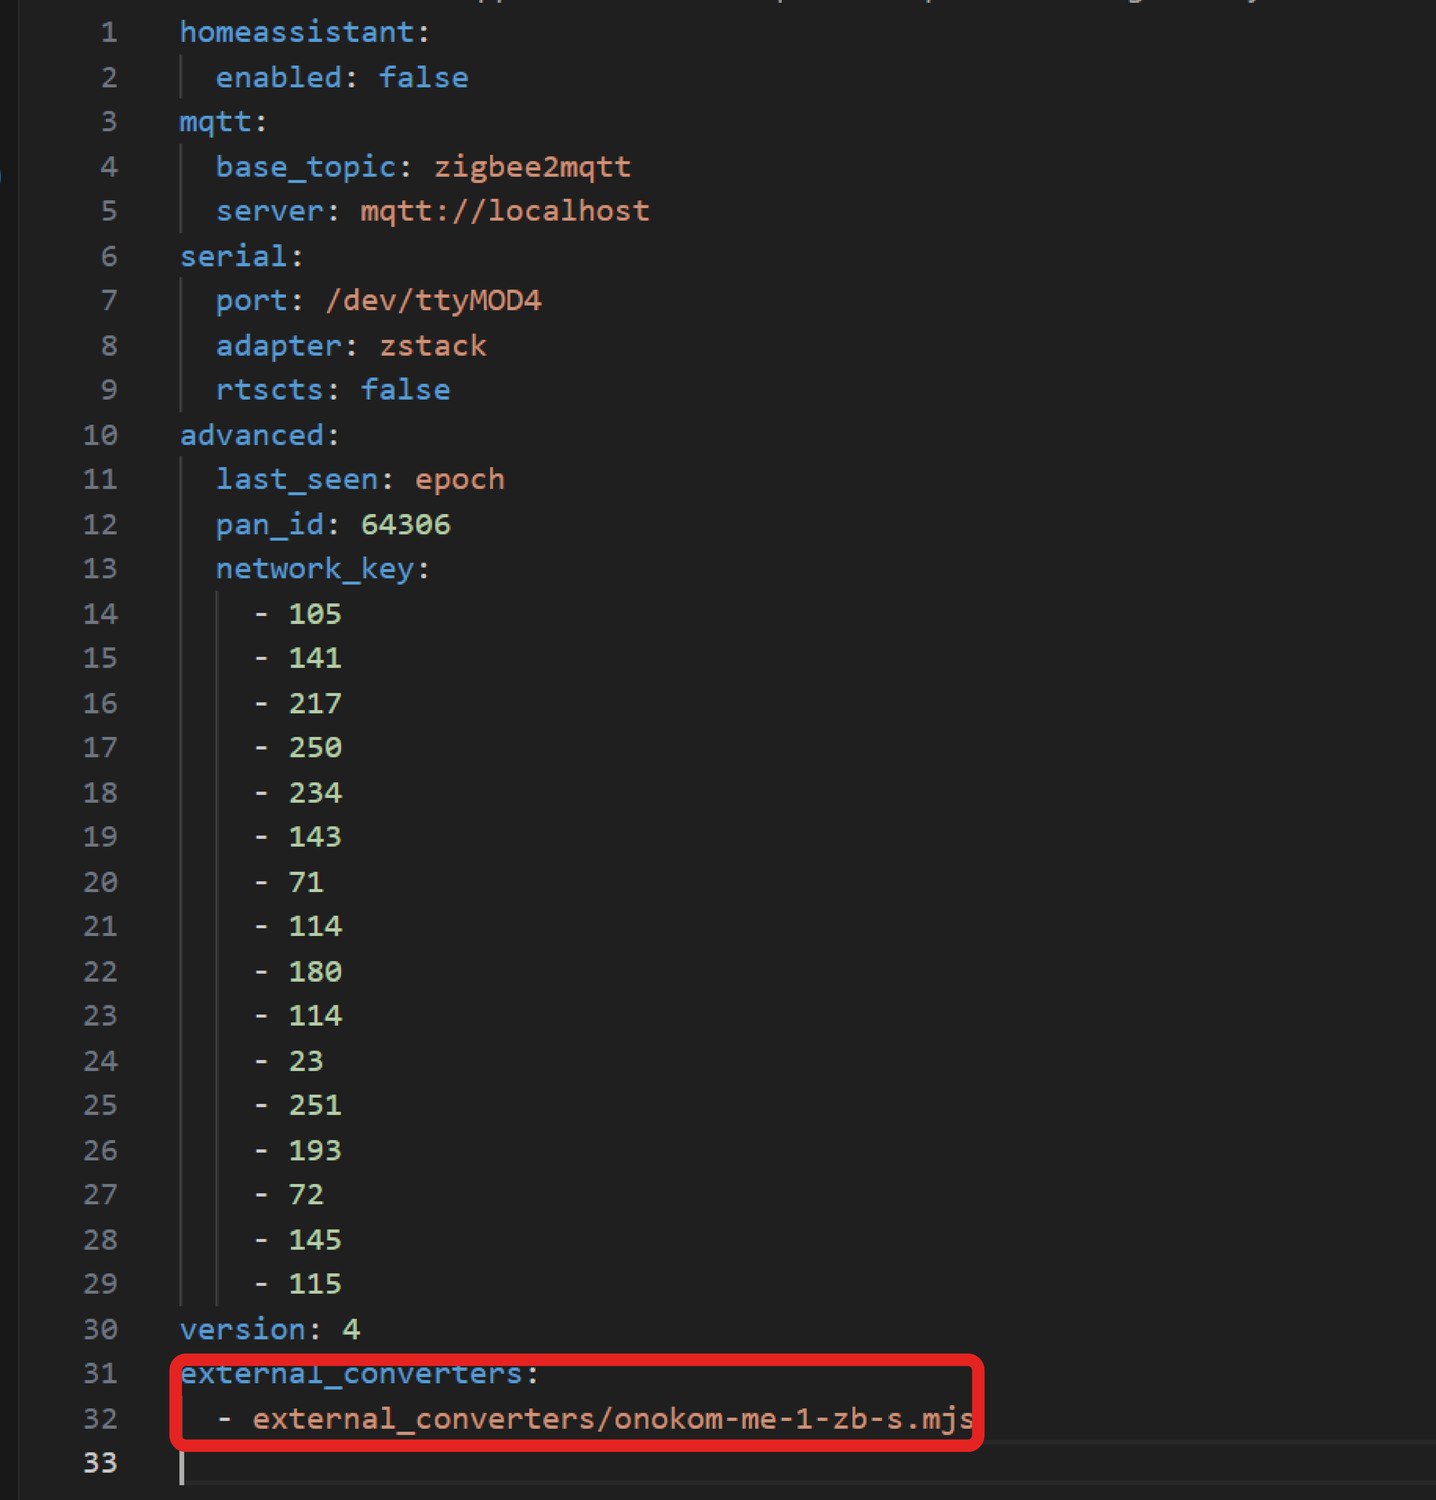Image resolution: width=1436 pixels, height=1500 pixels.
Task: Click the zigbee2mqtt base_topic value
Action: (532, 166)
